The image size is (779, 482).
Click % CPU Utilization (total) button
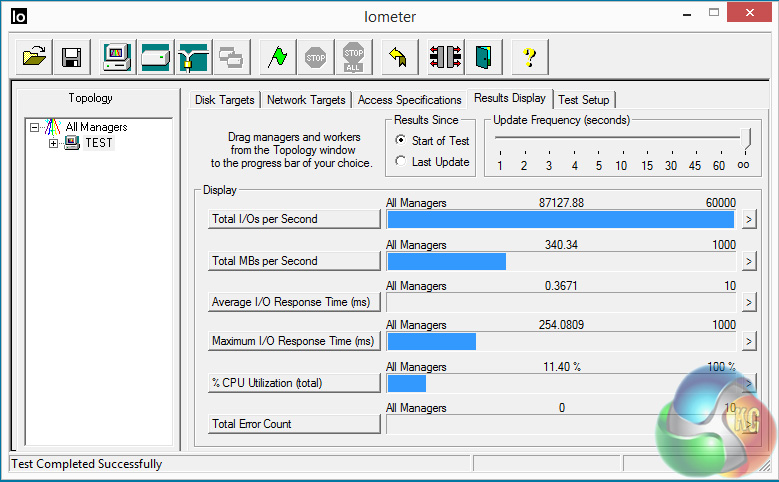click(x=294, y=383)
